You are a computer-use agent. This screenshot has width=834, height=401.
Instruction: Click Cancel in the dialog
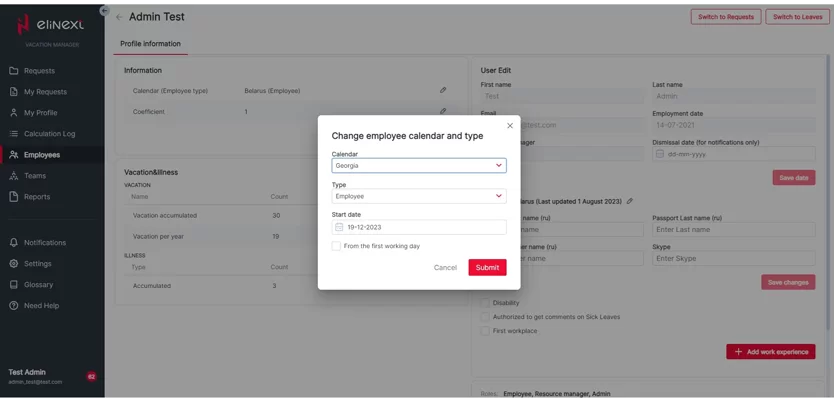point(445,268)
